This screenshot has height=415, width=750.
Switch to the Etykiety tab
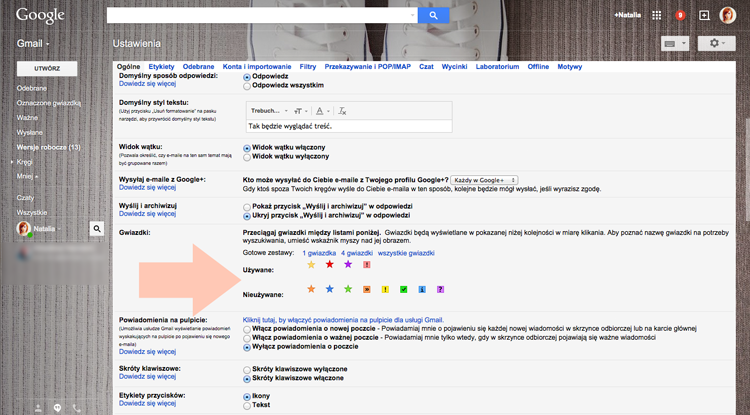pos(161,66)
